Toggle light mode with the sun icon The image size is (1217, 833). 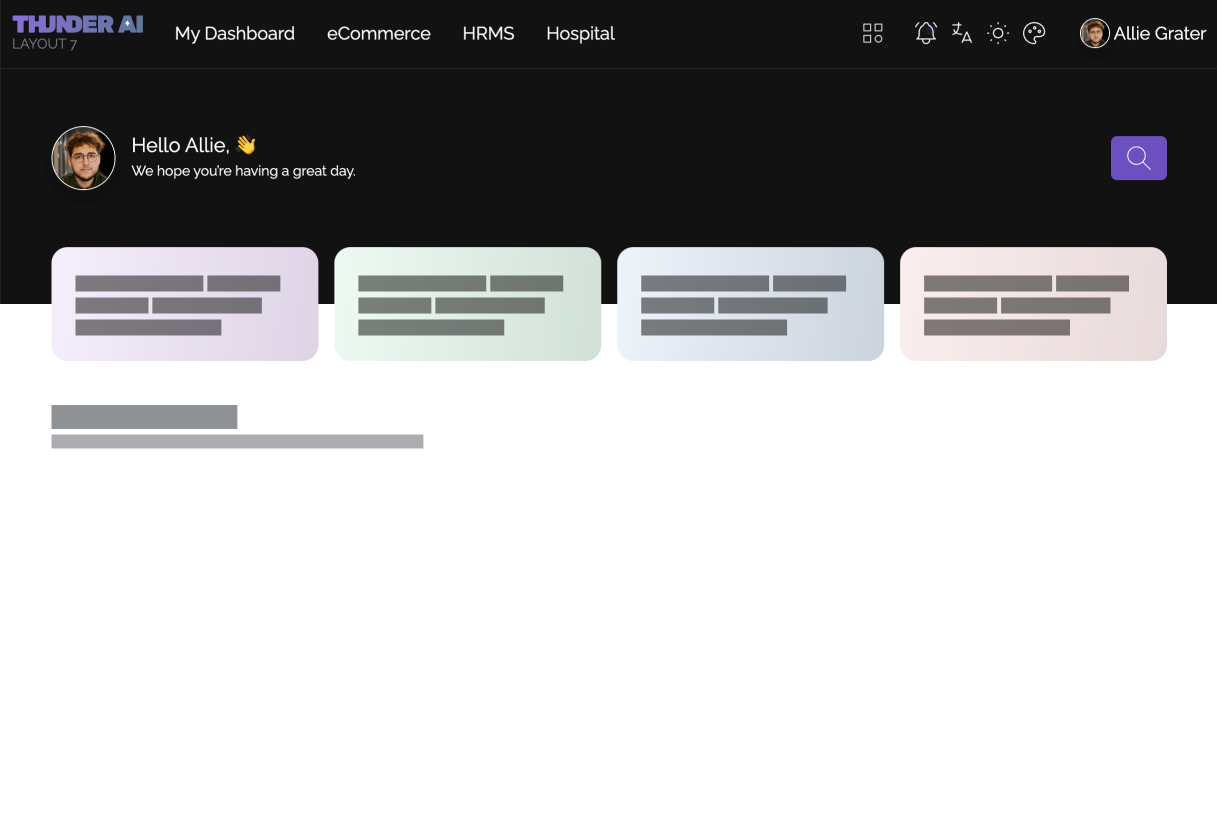[x=997, y=34]
